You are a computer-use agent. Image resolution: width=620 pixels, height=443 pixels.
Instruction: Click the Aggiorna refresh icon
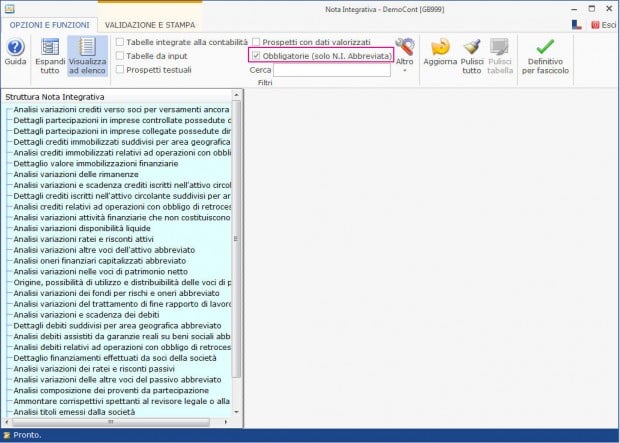click(x=440, y=47)
